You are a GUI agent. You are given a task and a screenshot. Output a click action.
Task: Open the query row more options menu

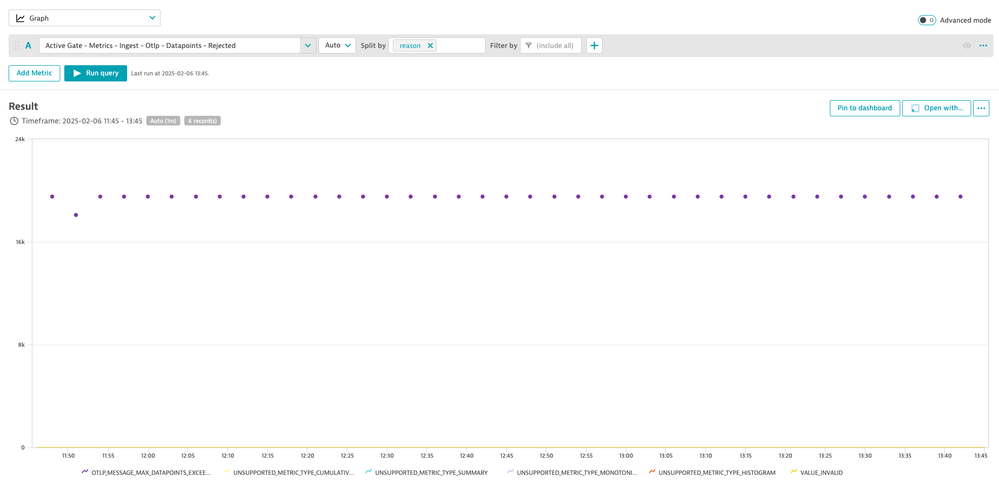point(983,46)
